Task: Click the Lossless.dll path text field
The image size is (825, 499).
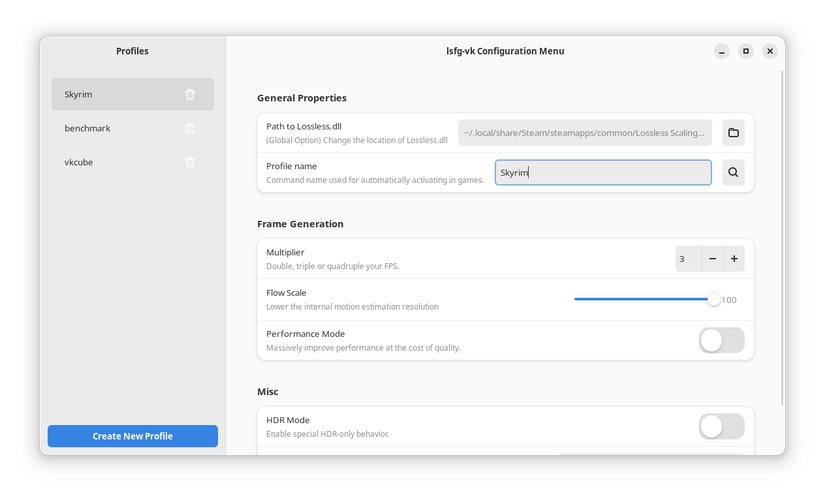Action: (585, 133)
